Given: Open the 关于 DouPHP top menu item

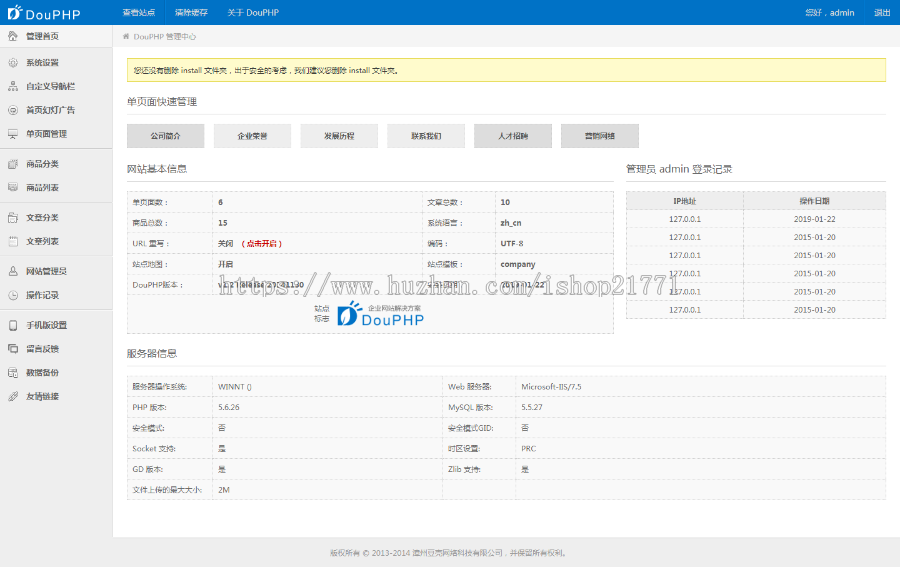Looking at the screenshot, I should (252, 13).
